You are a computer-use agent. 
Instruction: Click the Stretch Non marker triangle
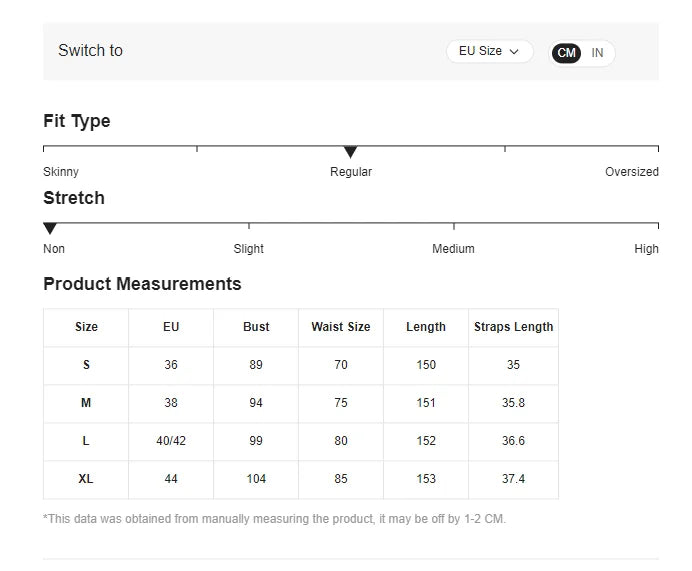50,229
